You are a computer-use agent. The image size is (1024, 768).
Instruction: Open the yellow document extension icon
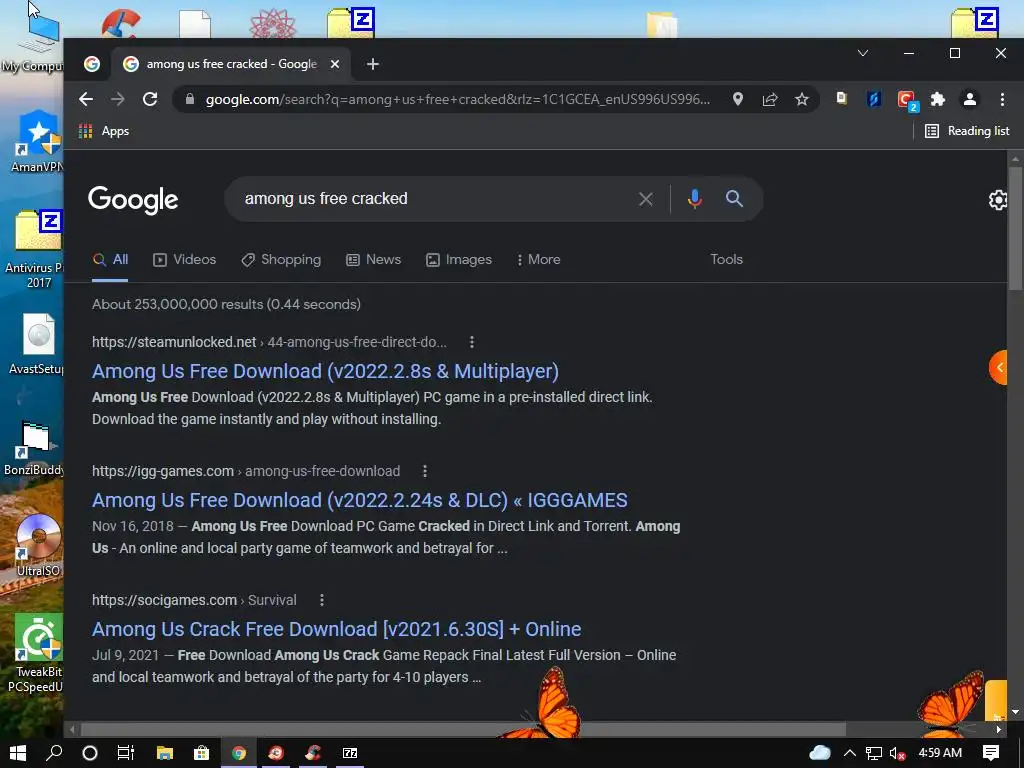(x=841, y=99)
